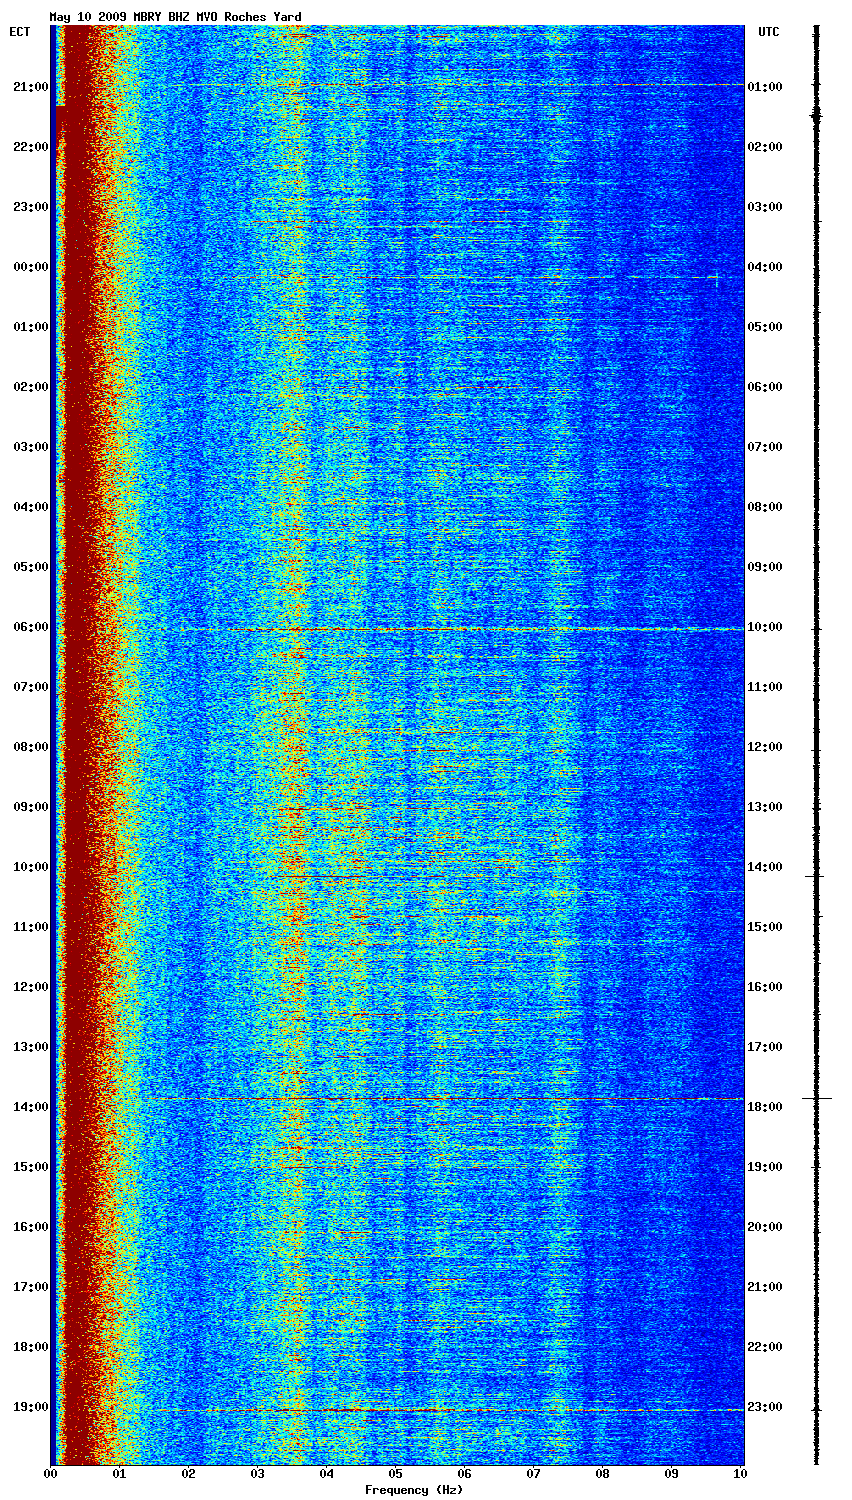Click "10:00" on the ECT time axis
Image resolution: width=852 pixels, height=1500 pixels.
tap(30, 867)
